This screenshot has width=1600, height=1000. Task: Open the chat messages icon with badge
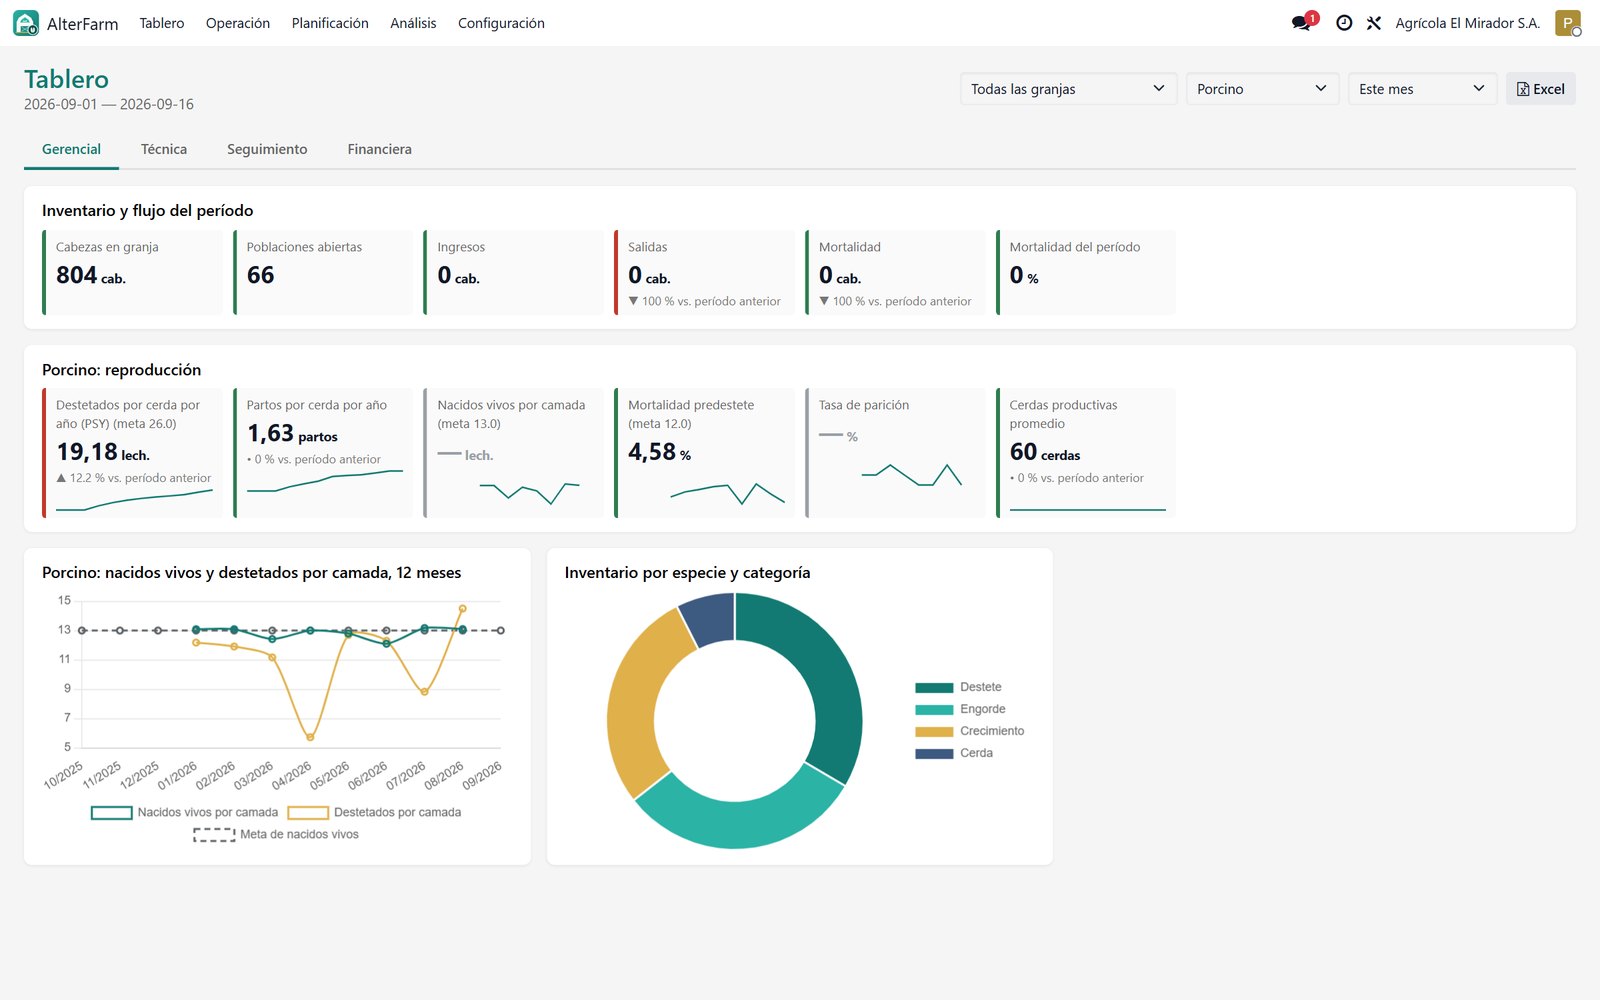[x=1304, y=22]
